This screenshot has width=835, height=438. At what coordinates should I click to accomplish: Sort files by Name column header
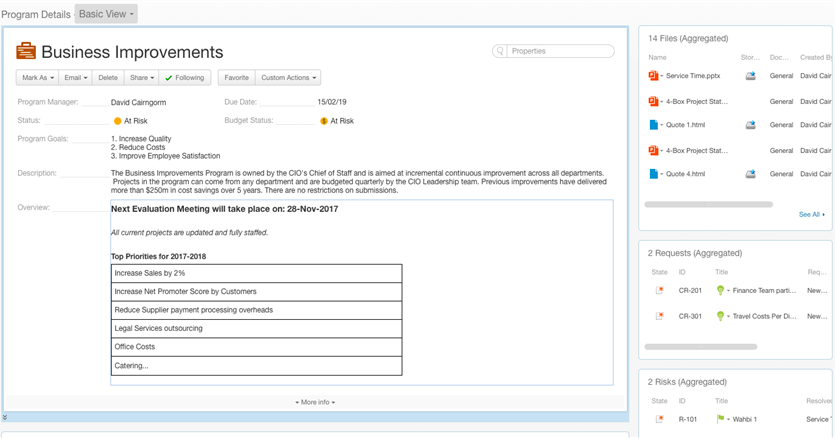click(x=657, y=58)
